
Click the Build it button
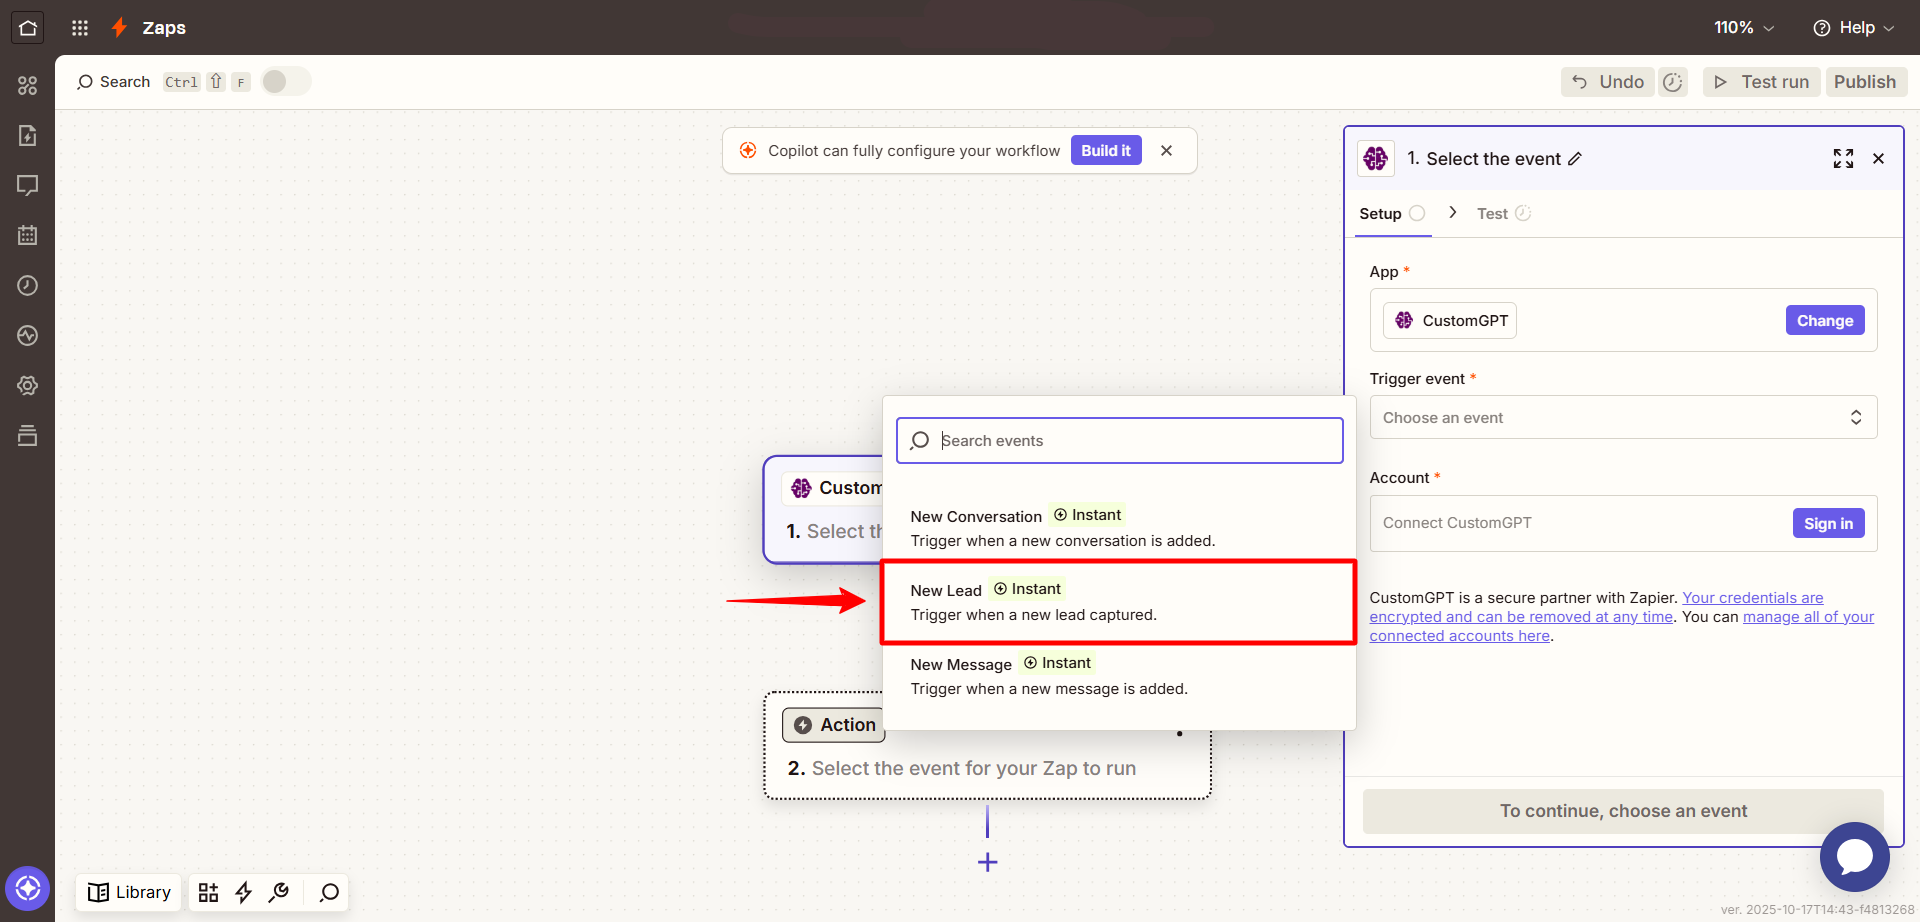point(1106,150)
